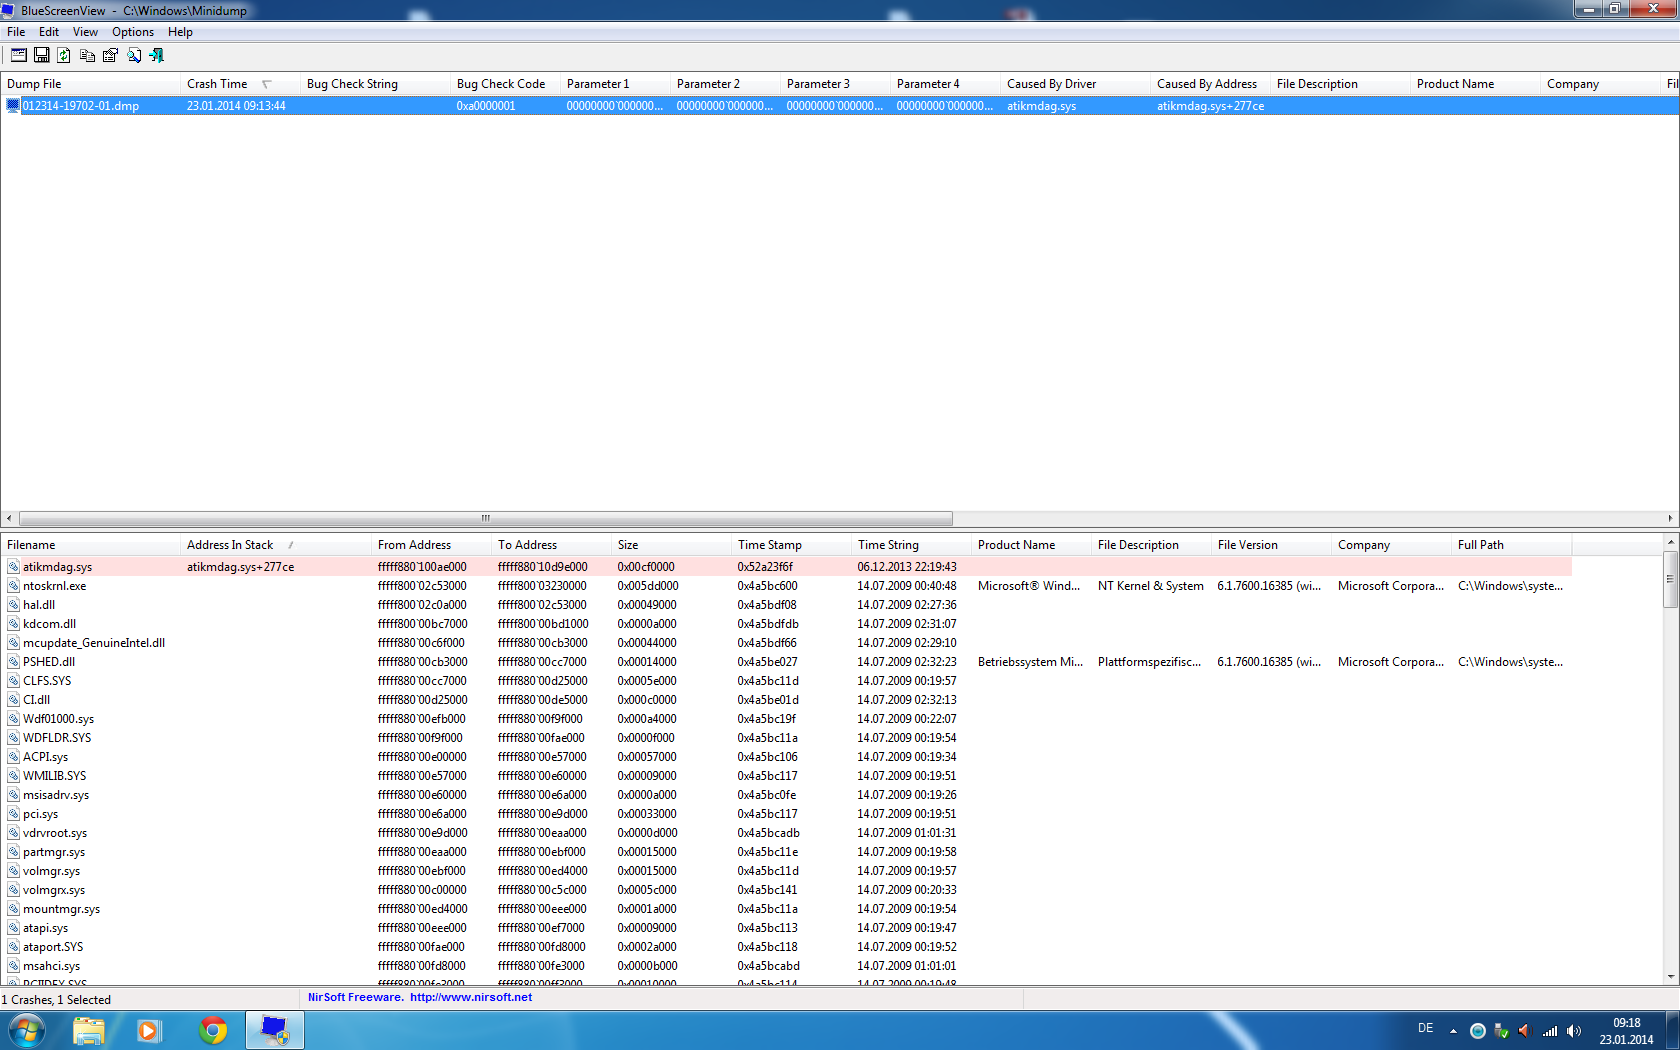Viewport: 1680px width, 1050px height.
Task: Click the atikmdag.sys+277ce caused-by address cell
Action: click(x=1210, y=106)
